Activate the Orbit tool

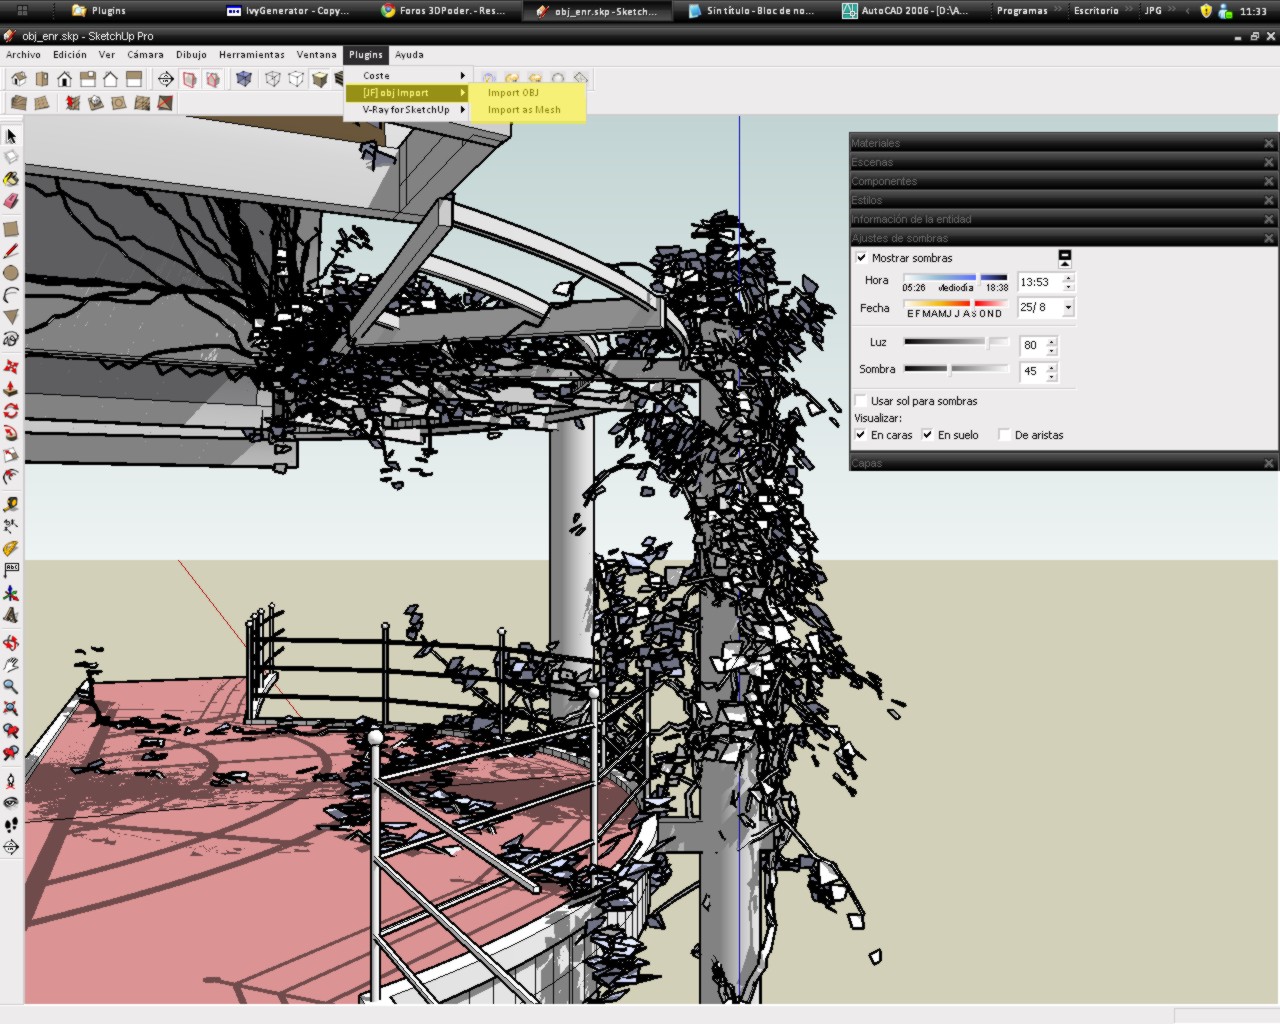(x=11, y=643)
